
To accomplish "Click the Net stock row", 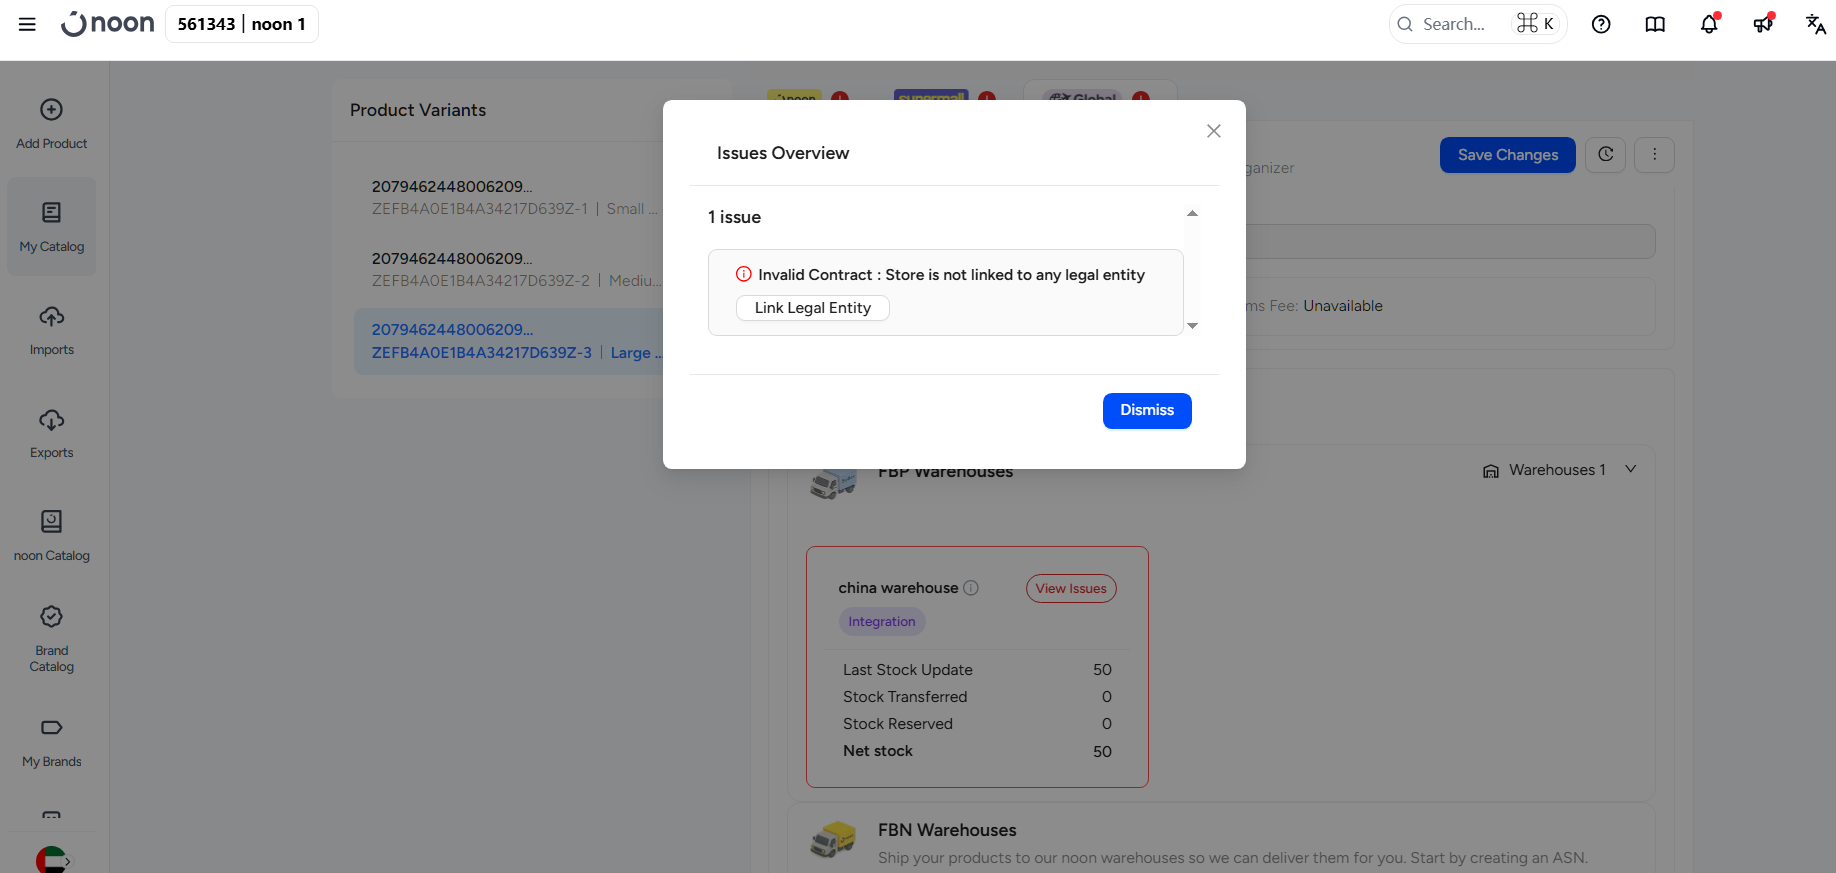I will coord(977,751).
